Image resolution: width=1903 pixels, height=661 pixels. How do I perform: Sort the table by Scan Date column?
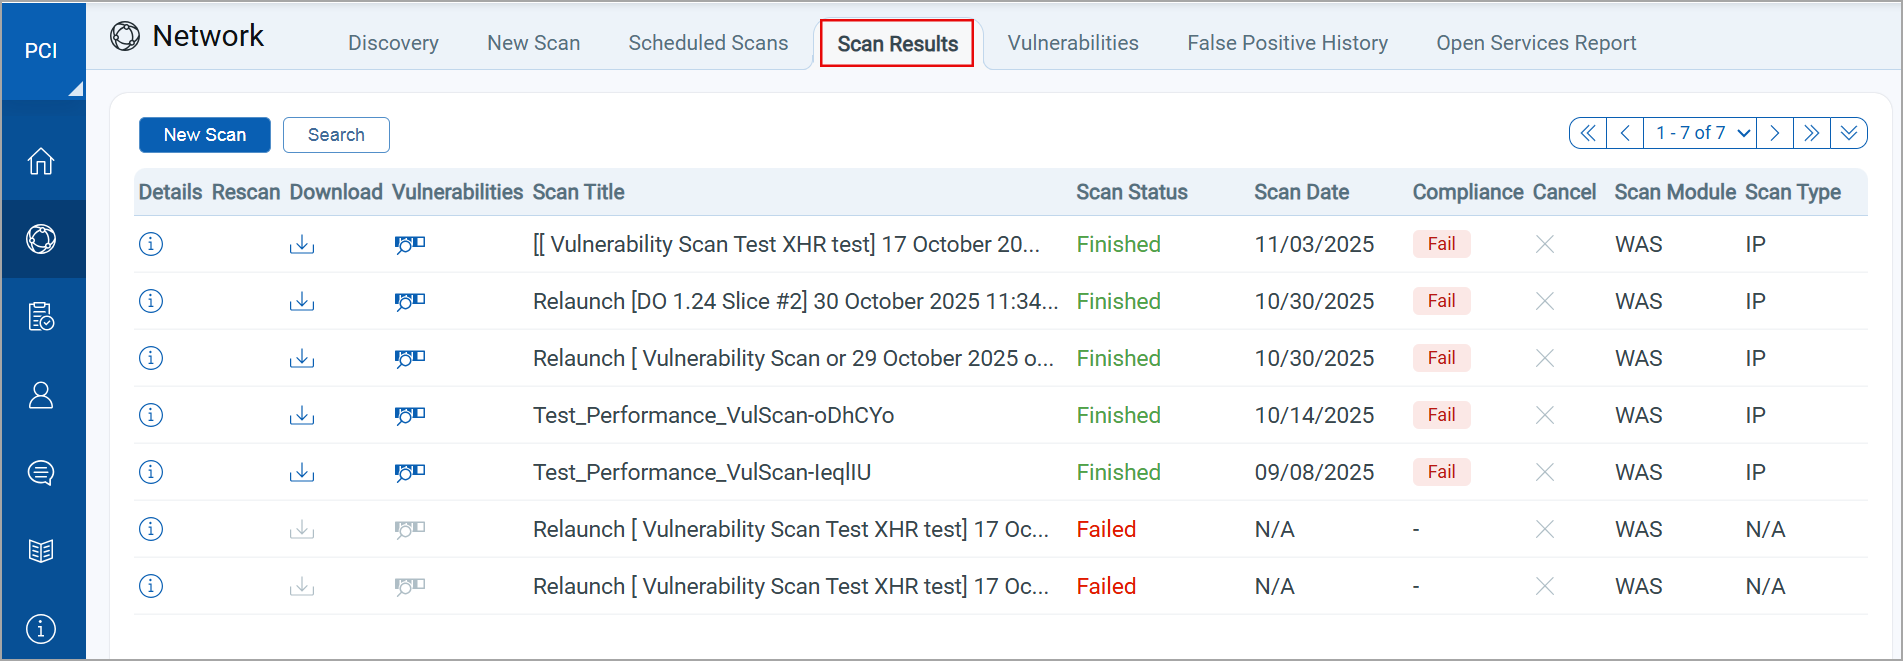coord(1301,192)
